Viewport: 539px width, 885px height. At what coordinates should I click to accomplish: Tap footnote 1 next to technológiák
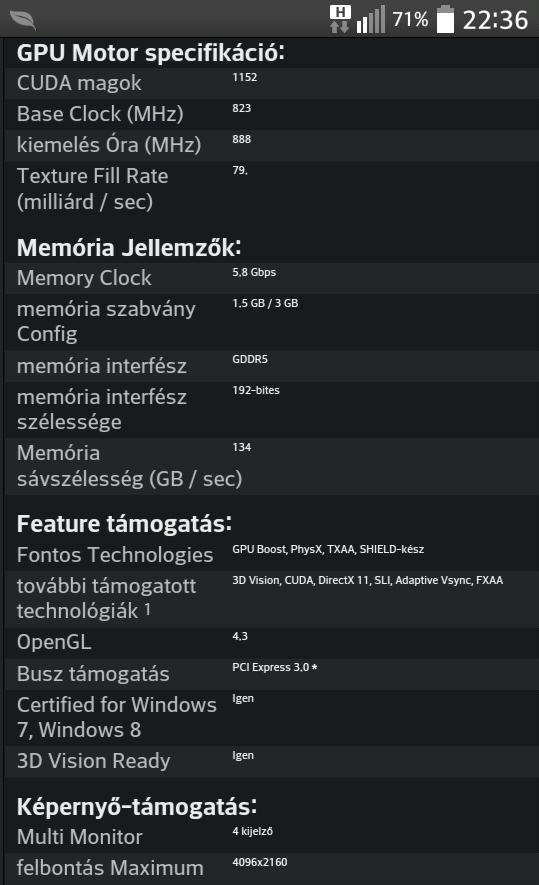click(x=147, y=609)
